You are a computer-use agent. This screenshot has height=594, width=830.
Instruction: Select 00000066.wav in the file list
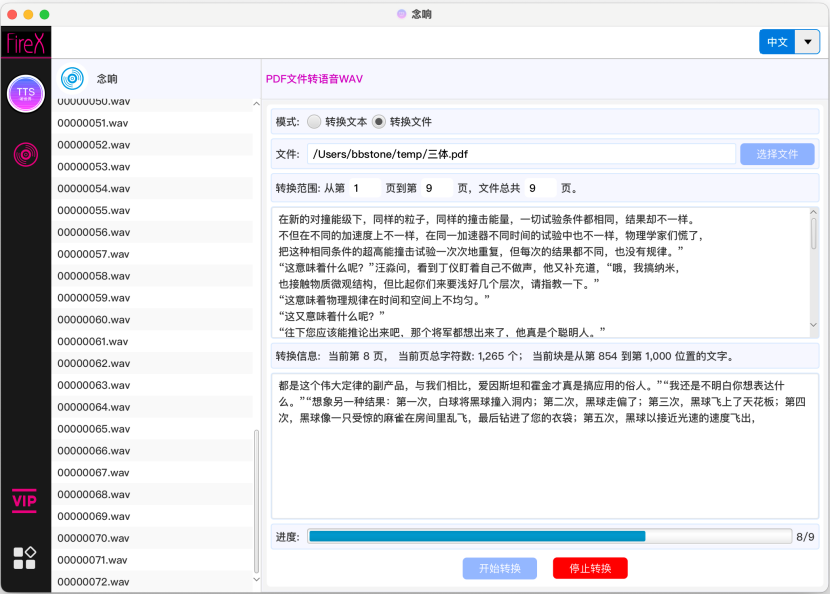(x=152, y=451)
